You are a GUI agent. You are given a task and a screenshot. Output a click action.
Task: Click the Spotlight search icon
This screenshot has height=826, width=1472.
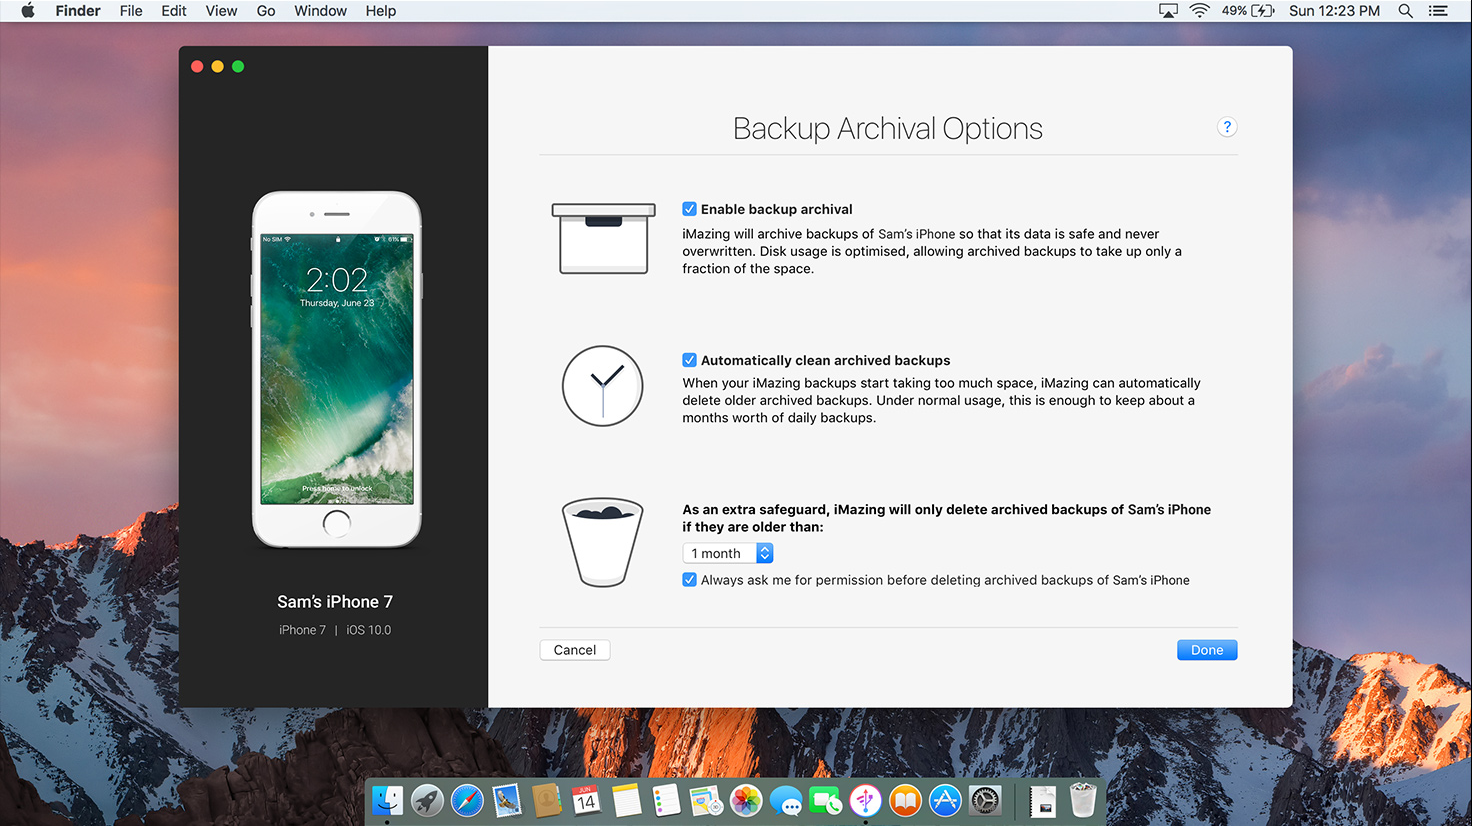coord(1405,11)
